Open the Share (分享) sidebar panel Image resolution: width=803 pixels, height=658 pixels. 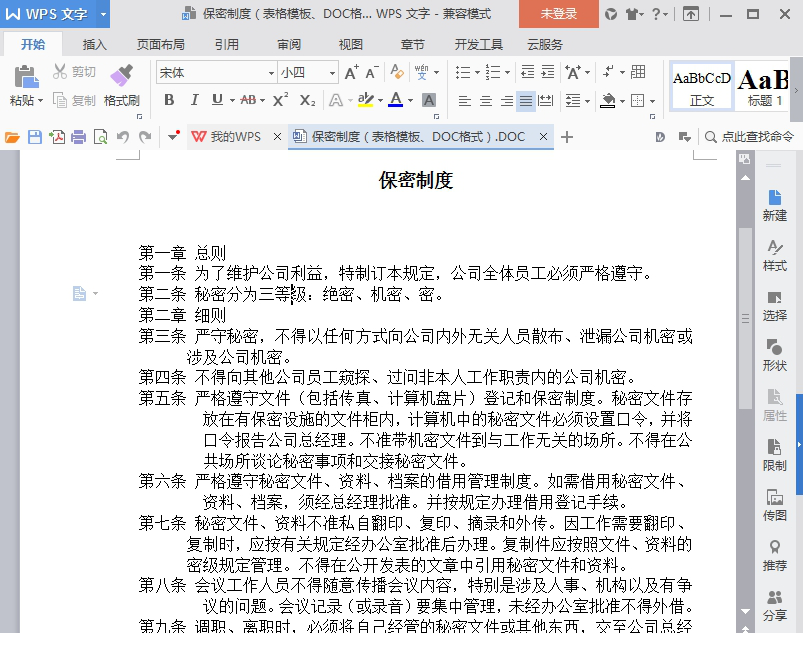pyautogui.click(x=774, y=605)
